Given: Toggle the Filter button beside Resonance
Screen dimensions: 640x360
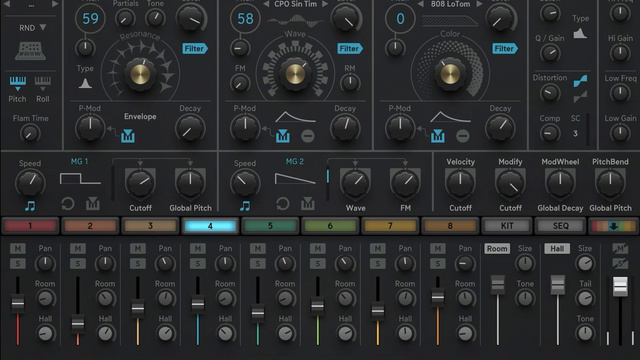Looking at the screenshot, I should (x=195, y=49).
